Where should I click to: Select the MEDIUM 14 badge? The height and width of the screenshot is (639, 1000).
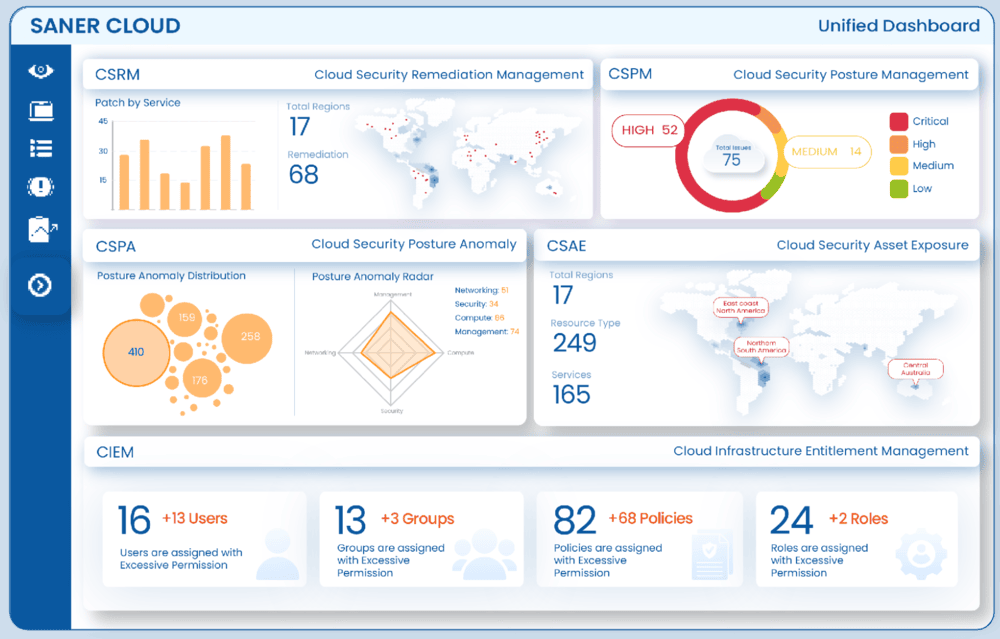(827, 152)
